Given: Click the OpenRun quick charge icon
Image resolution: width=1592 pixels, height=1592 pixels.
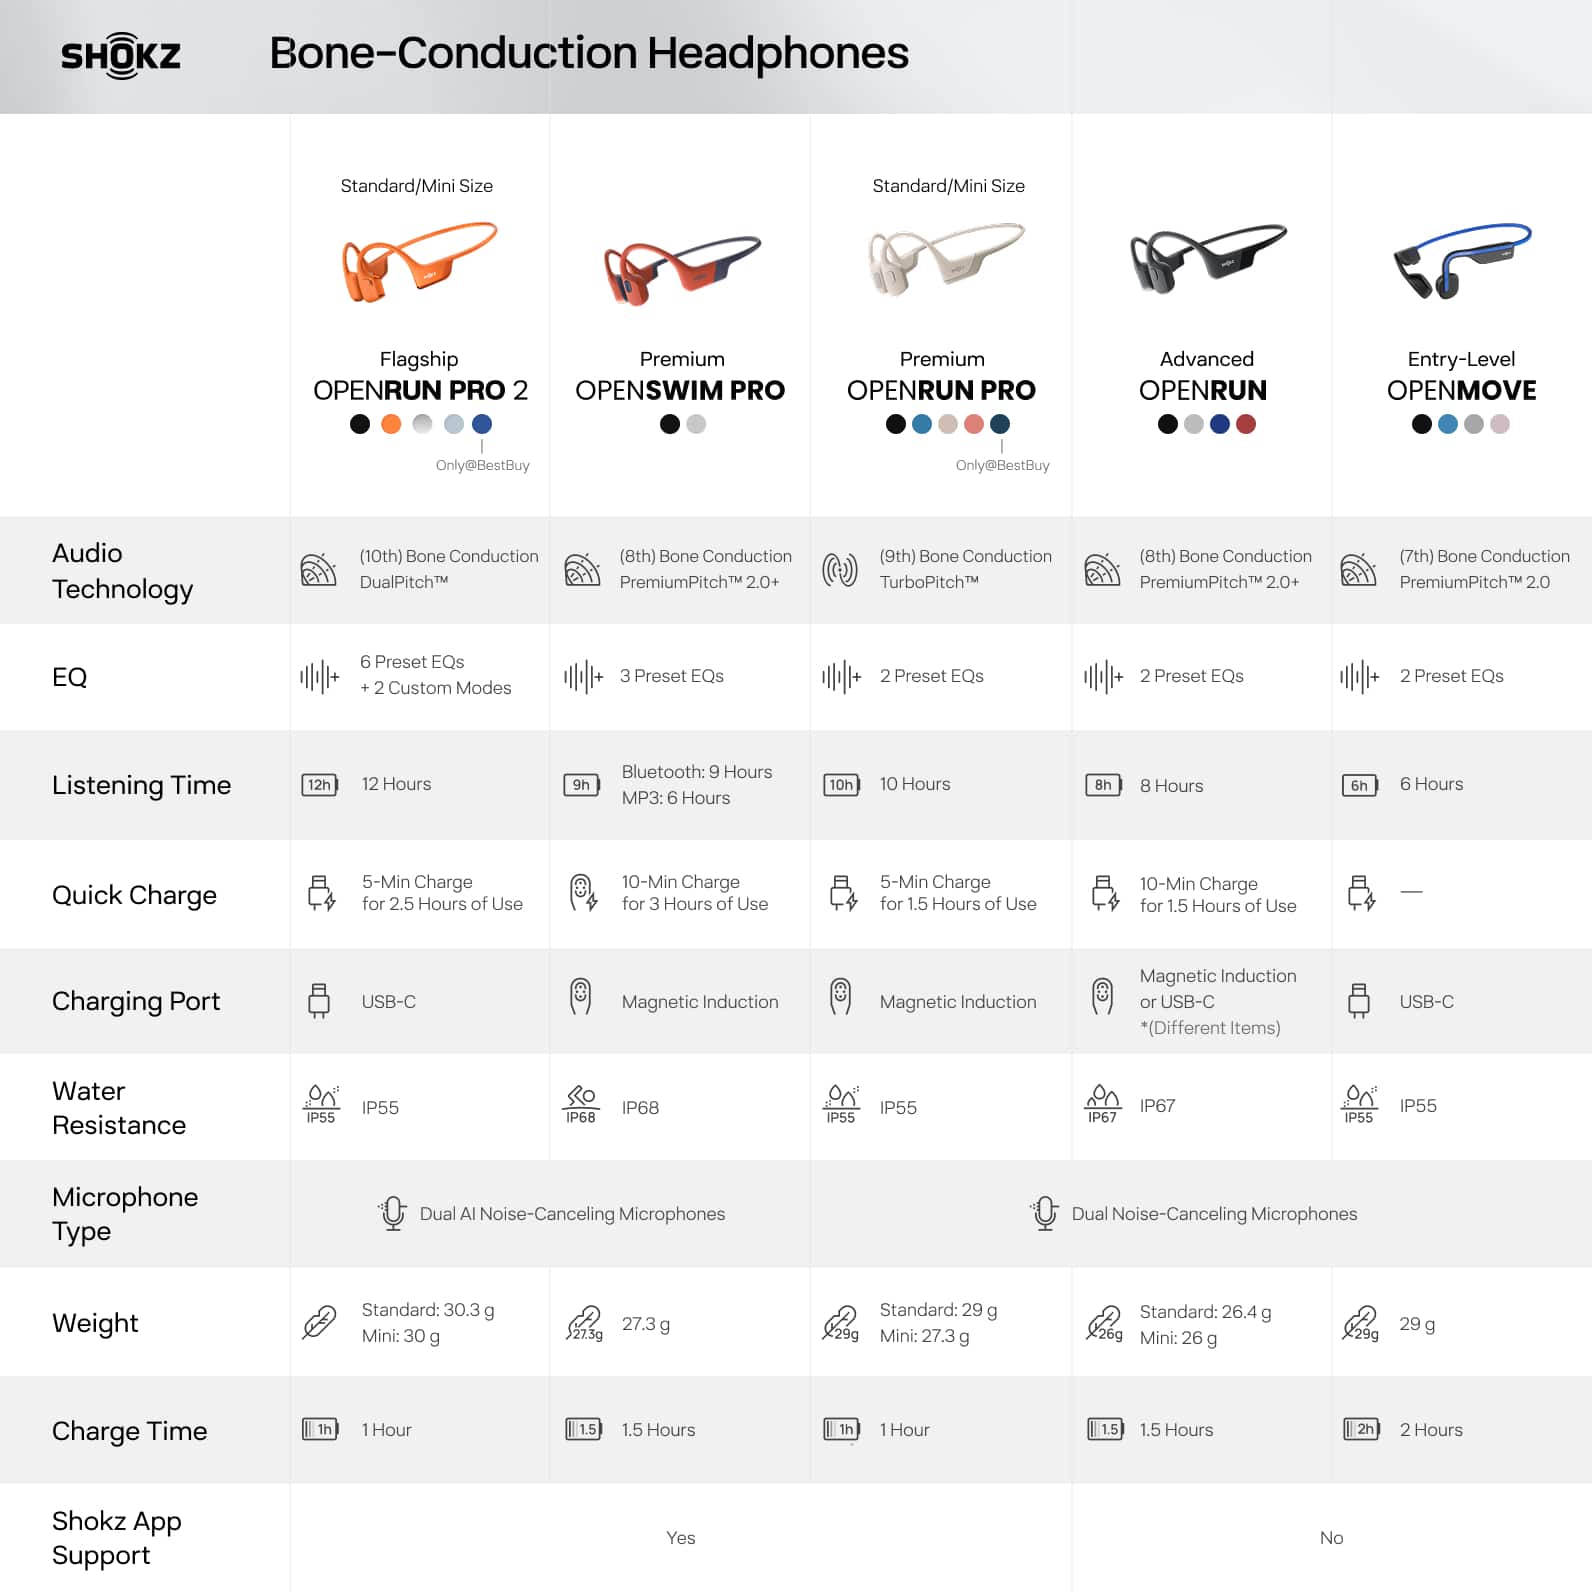Looking at the screenshot, I should (x=1105, y=893).
